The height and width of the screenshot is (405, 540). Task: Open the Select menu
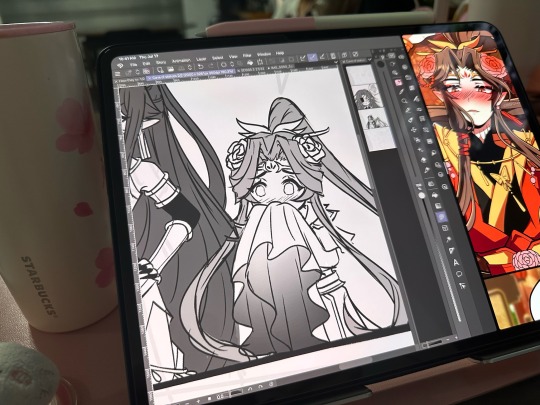tap(217, 58)
